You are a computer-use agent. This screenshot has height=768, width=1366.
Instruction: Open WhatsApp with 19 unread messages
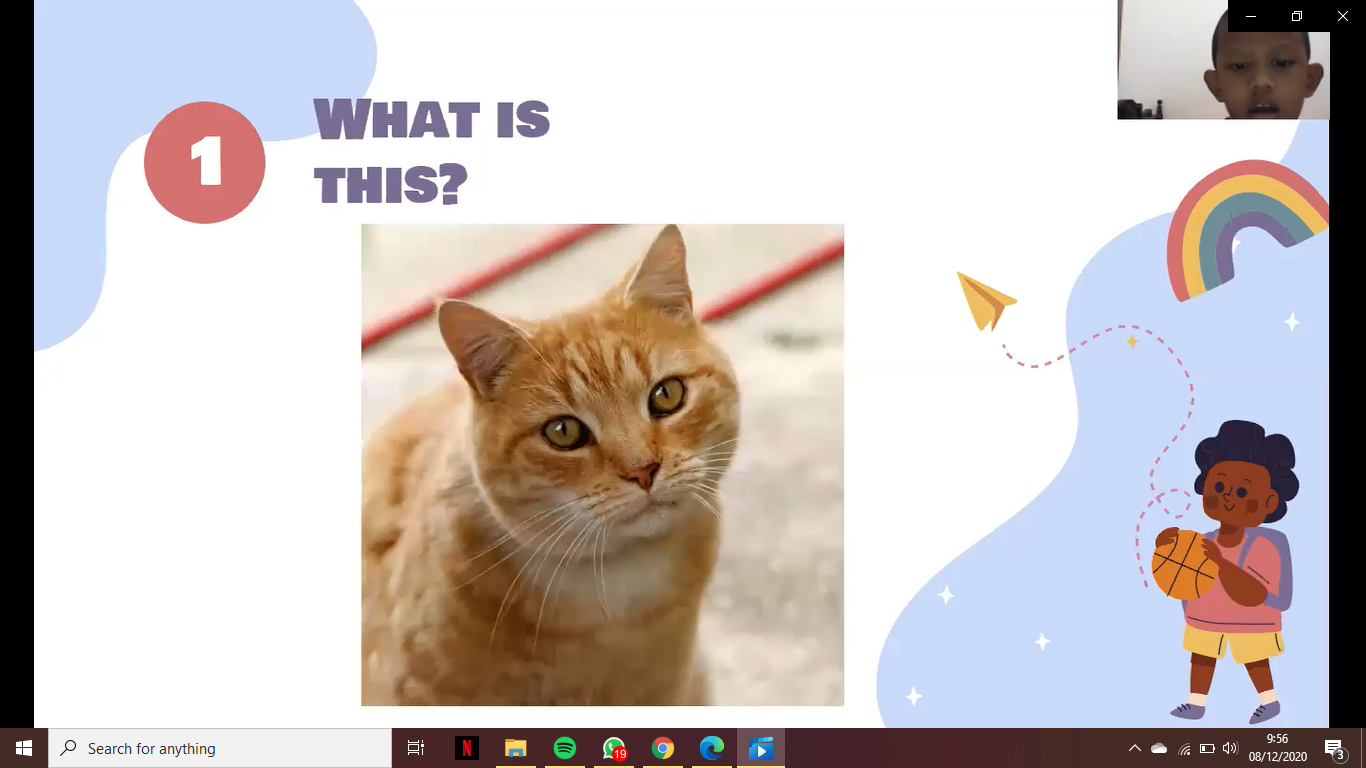tap(613, 748)
